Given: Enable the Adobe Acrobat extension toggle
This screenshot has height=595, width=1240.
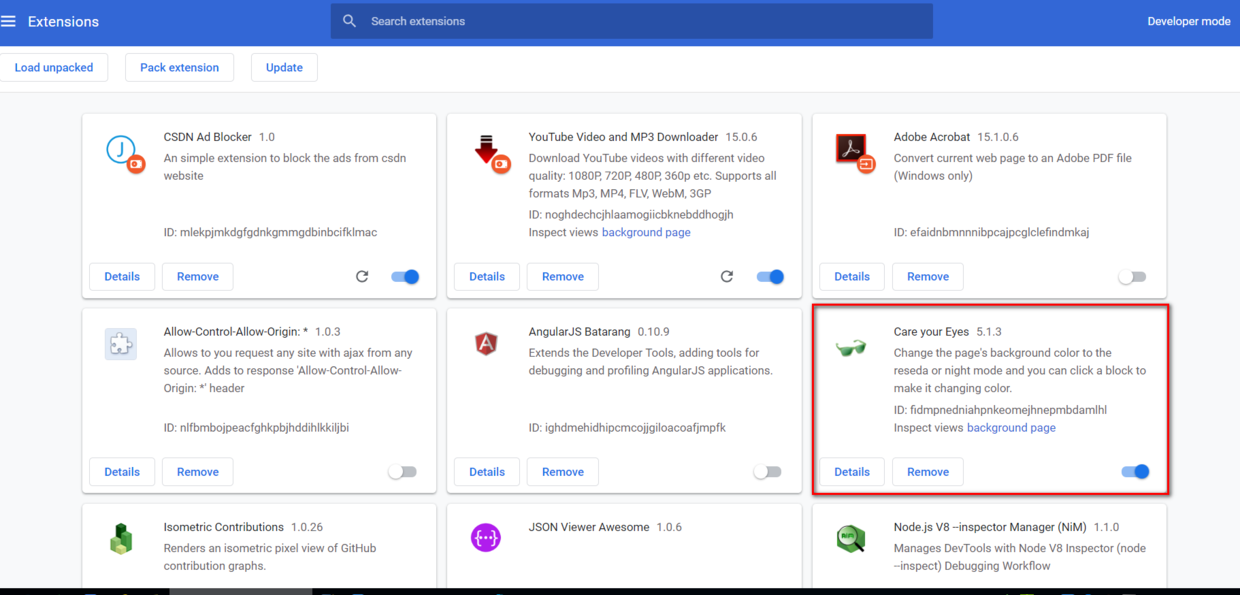Looking at the screenshot, I should [x=1132, y=277].
